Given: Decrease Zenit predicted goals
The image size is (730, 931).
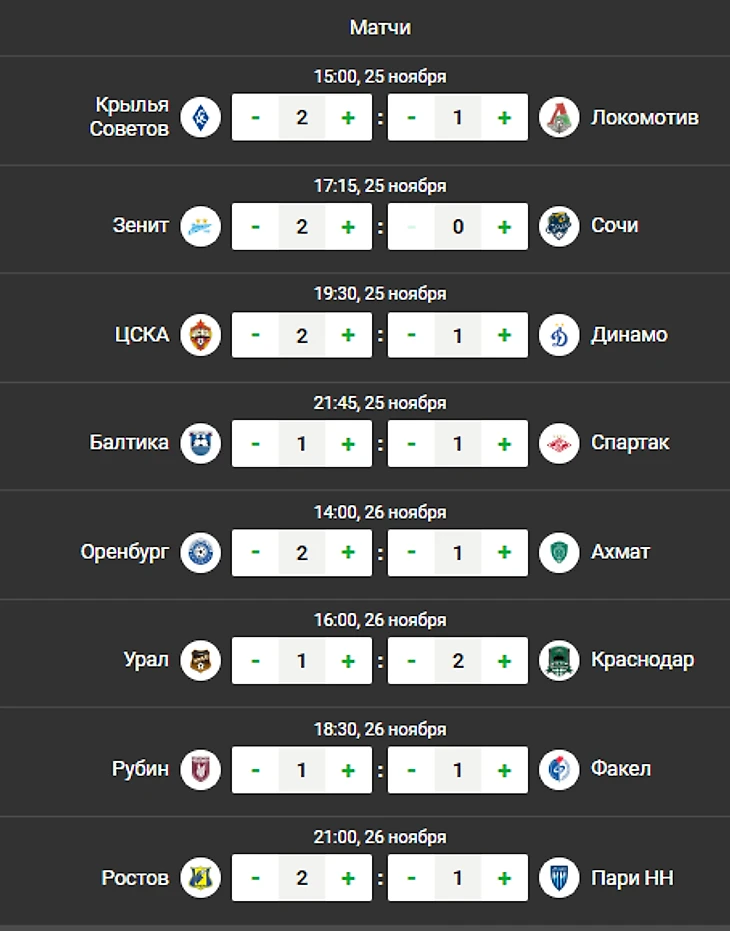Looking at the screenshot, I should coord(255,226).
